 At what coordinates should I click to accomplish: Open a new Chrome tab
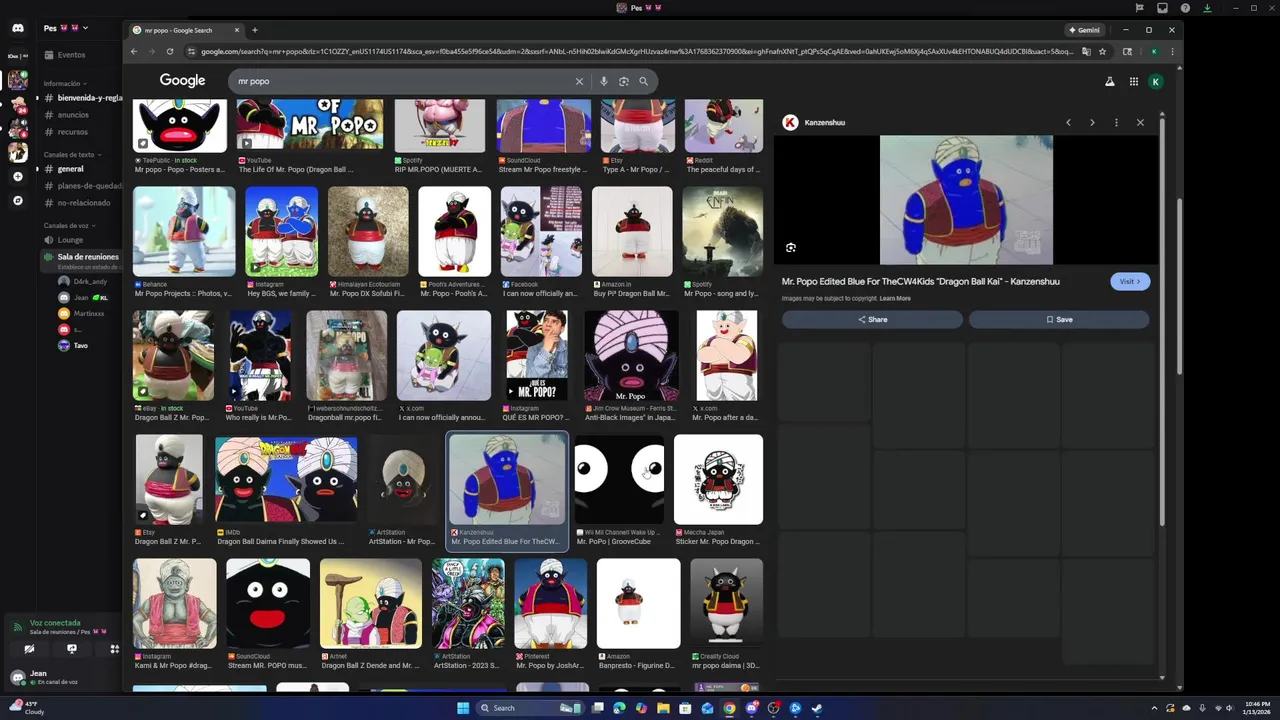coord(255,30)
